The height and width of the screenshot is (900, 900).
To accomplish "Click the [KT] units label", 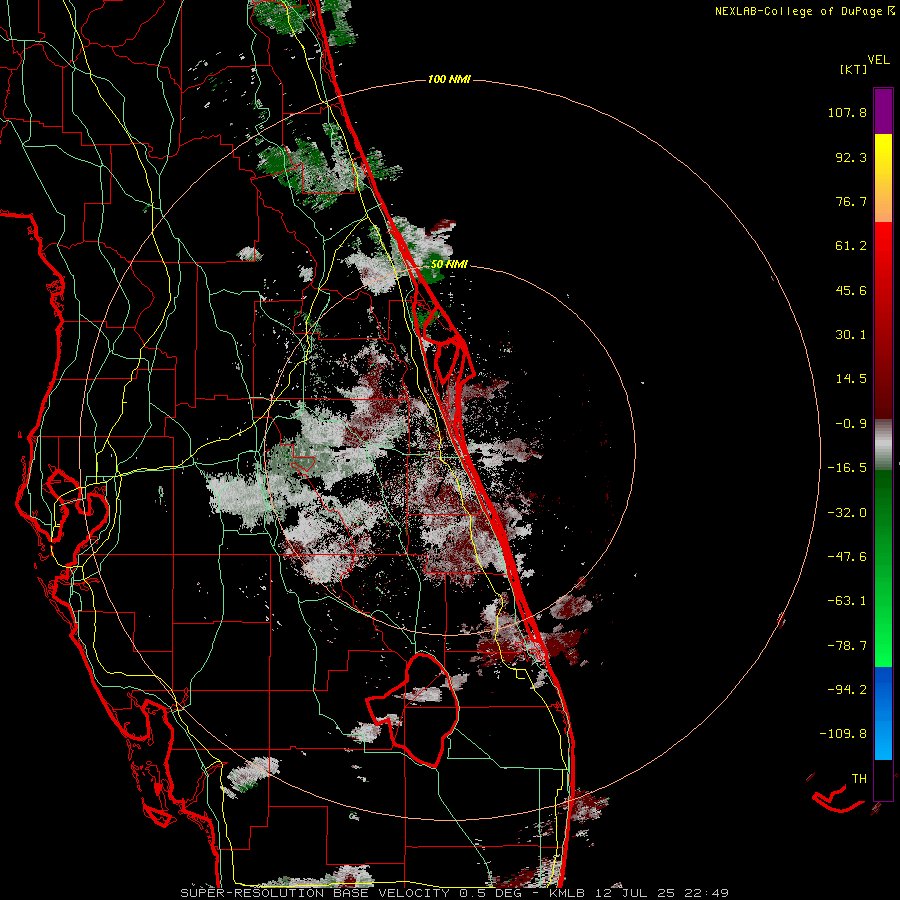I will 853,69.
